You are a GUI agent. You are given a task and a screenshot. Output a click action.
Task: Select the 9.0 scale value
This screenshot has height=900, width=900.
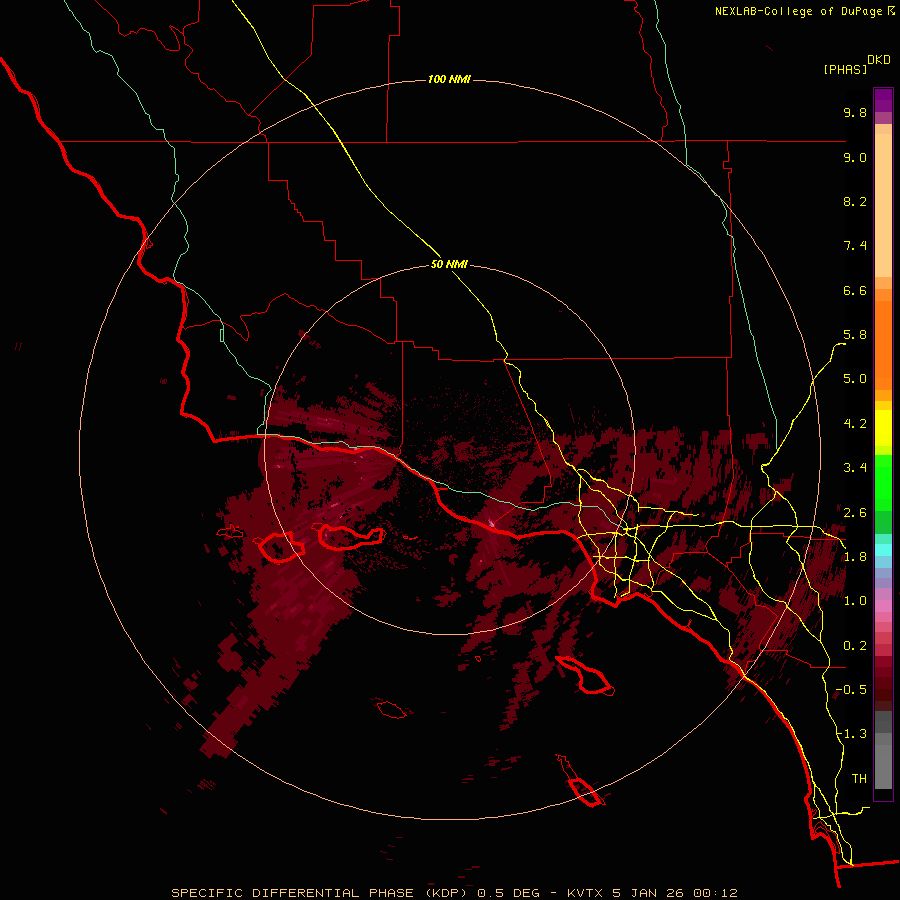click(x=855, y=157)
